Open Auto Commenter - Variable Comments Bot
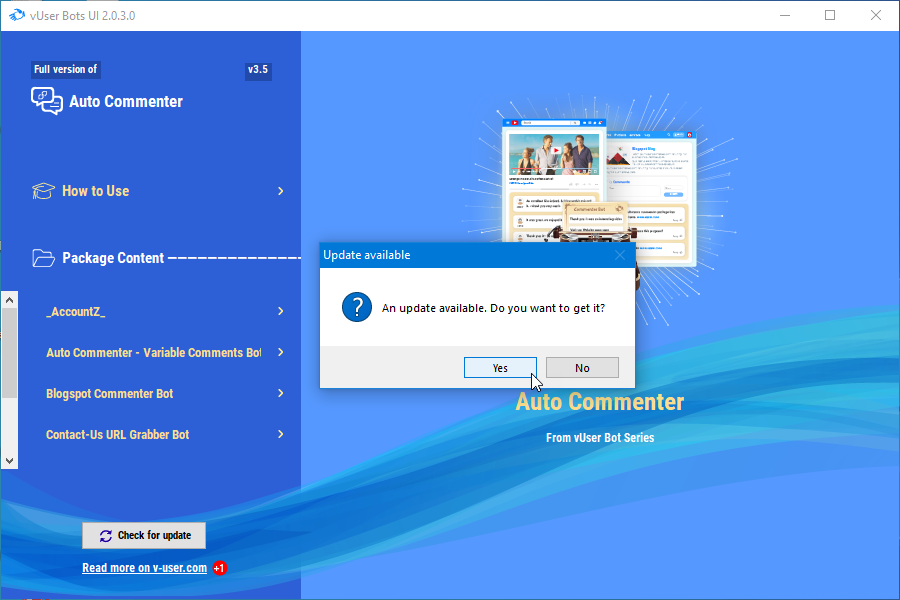 point(153,353)
